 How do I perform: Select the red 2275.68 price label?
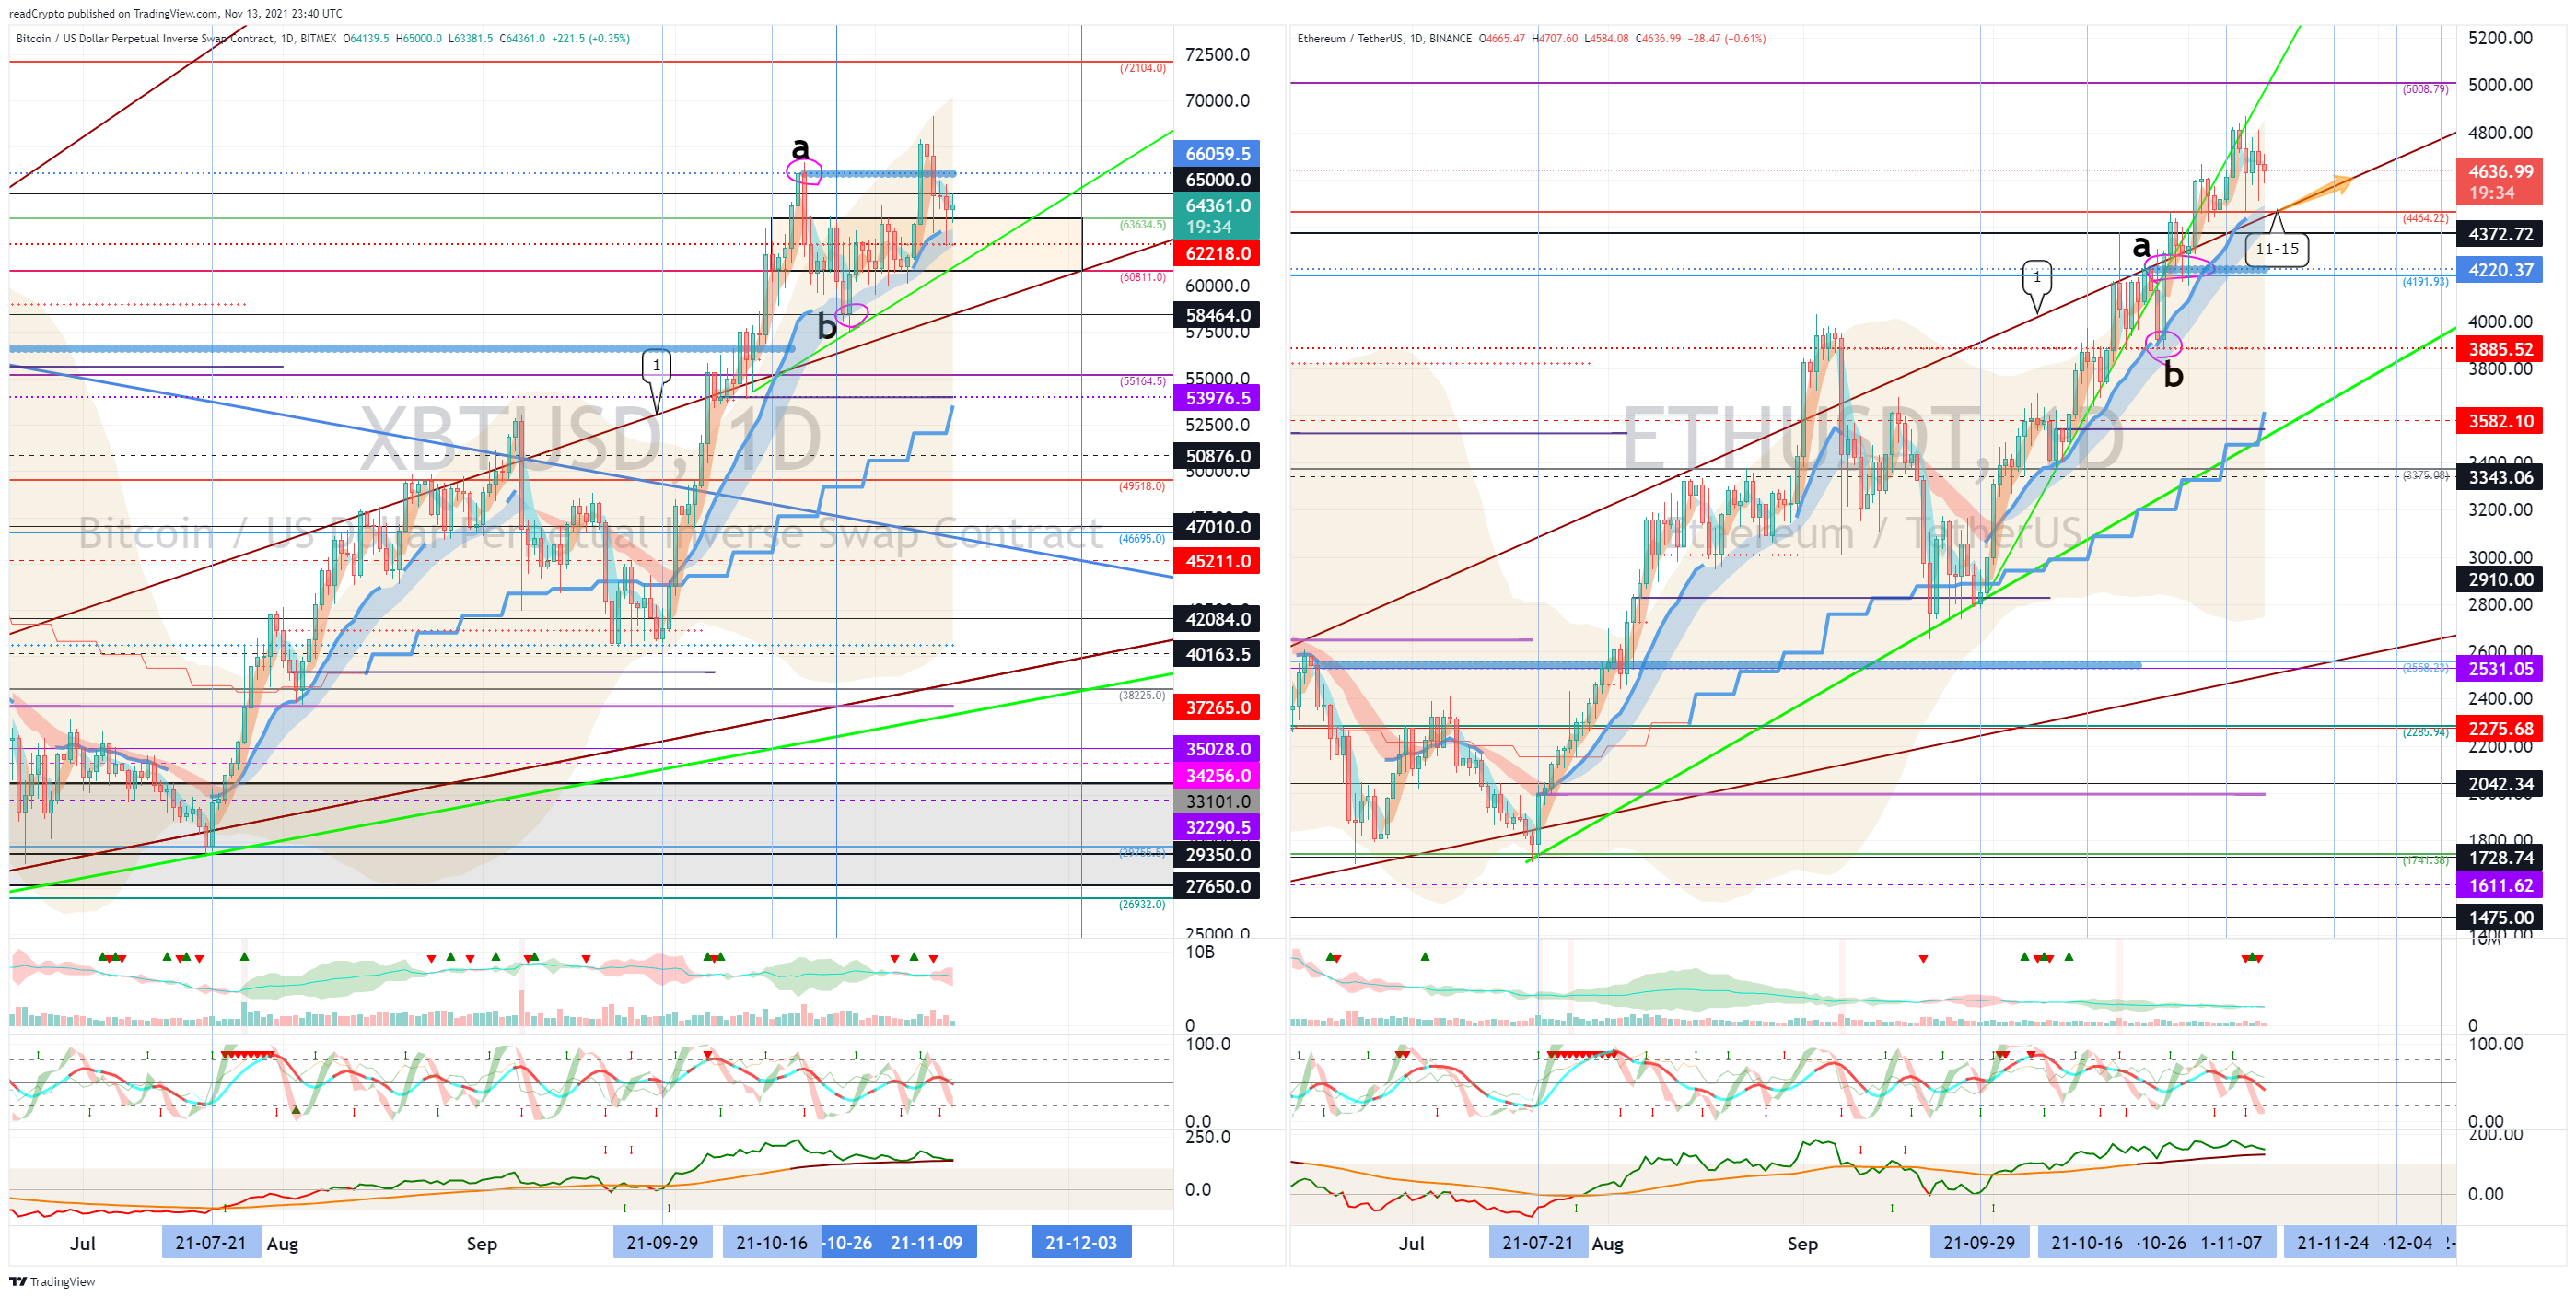(x=2499, y=729)
